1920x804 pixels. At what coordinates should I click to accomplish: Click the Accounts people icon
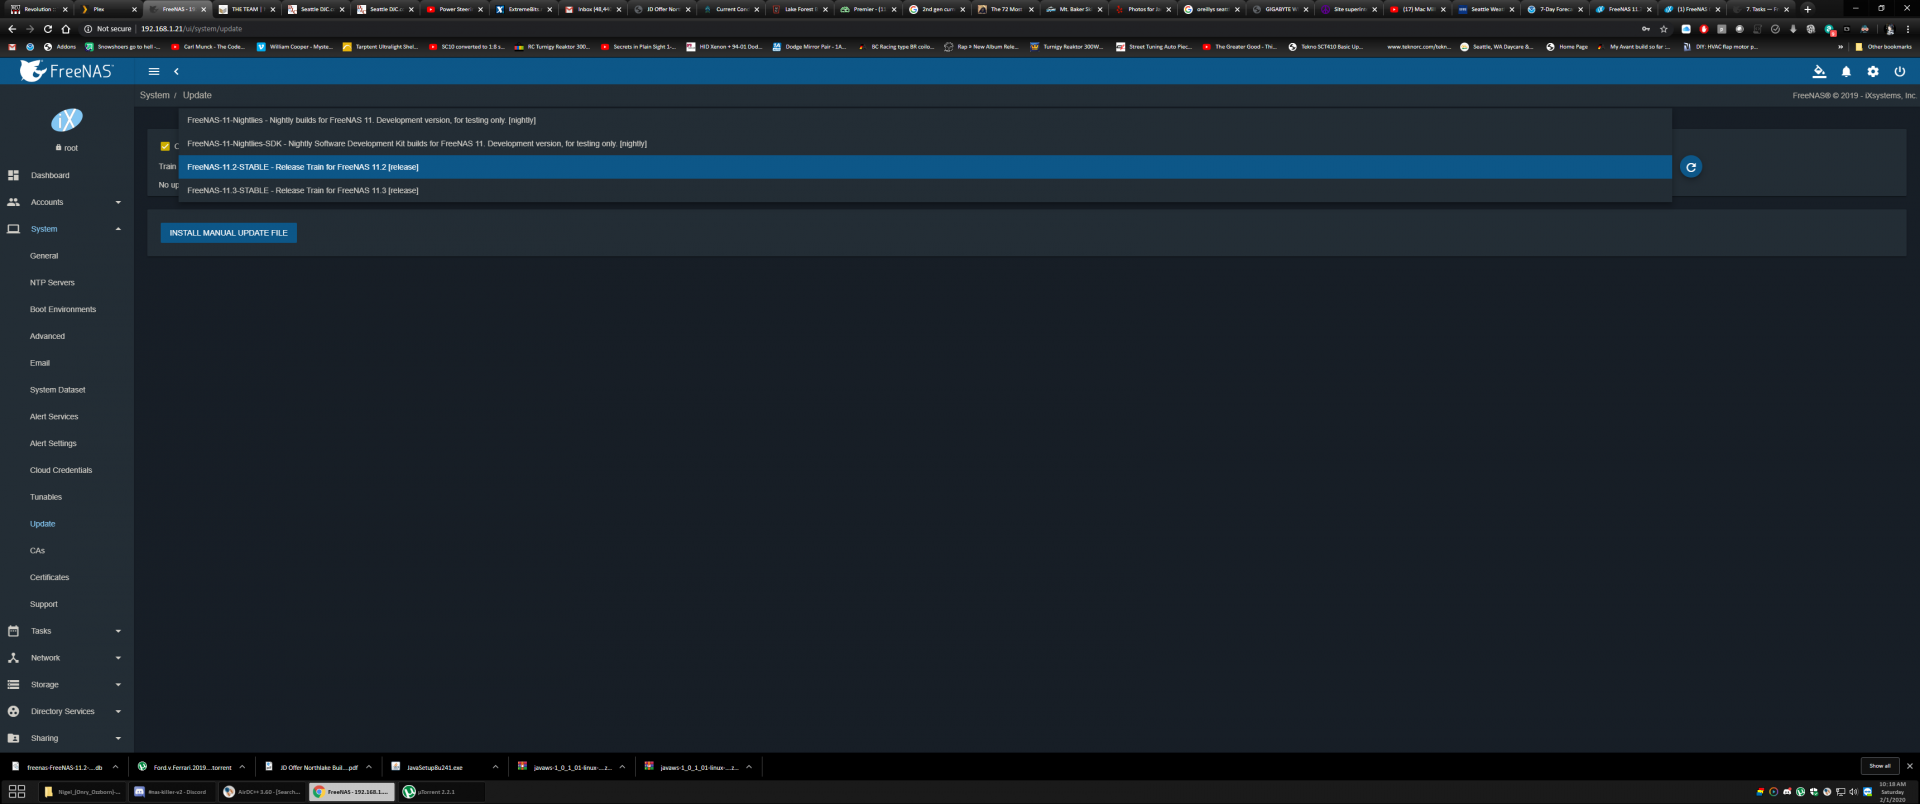click(x=13, y=202)
